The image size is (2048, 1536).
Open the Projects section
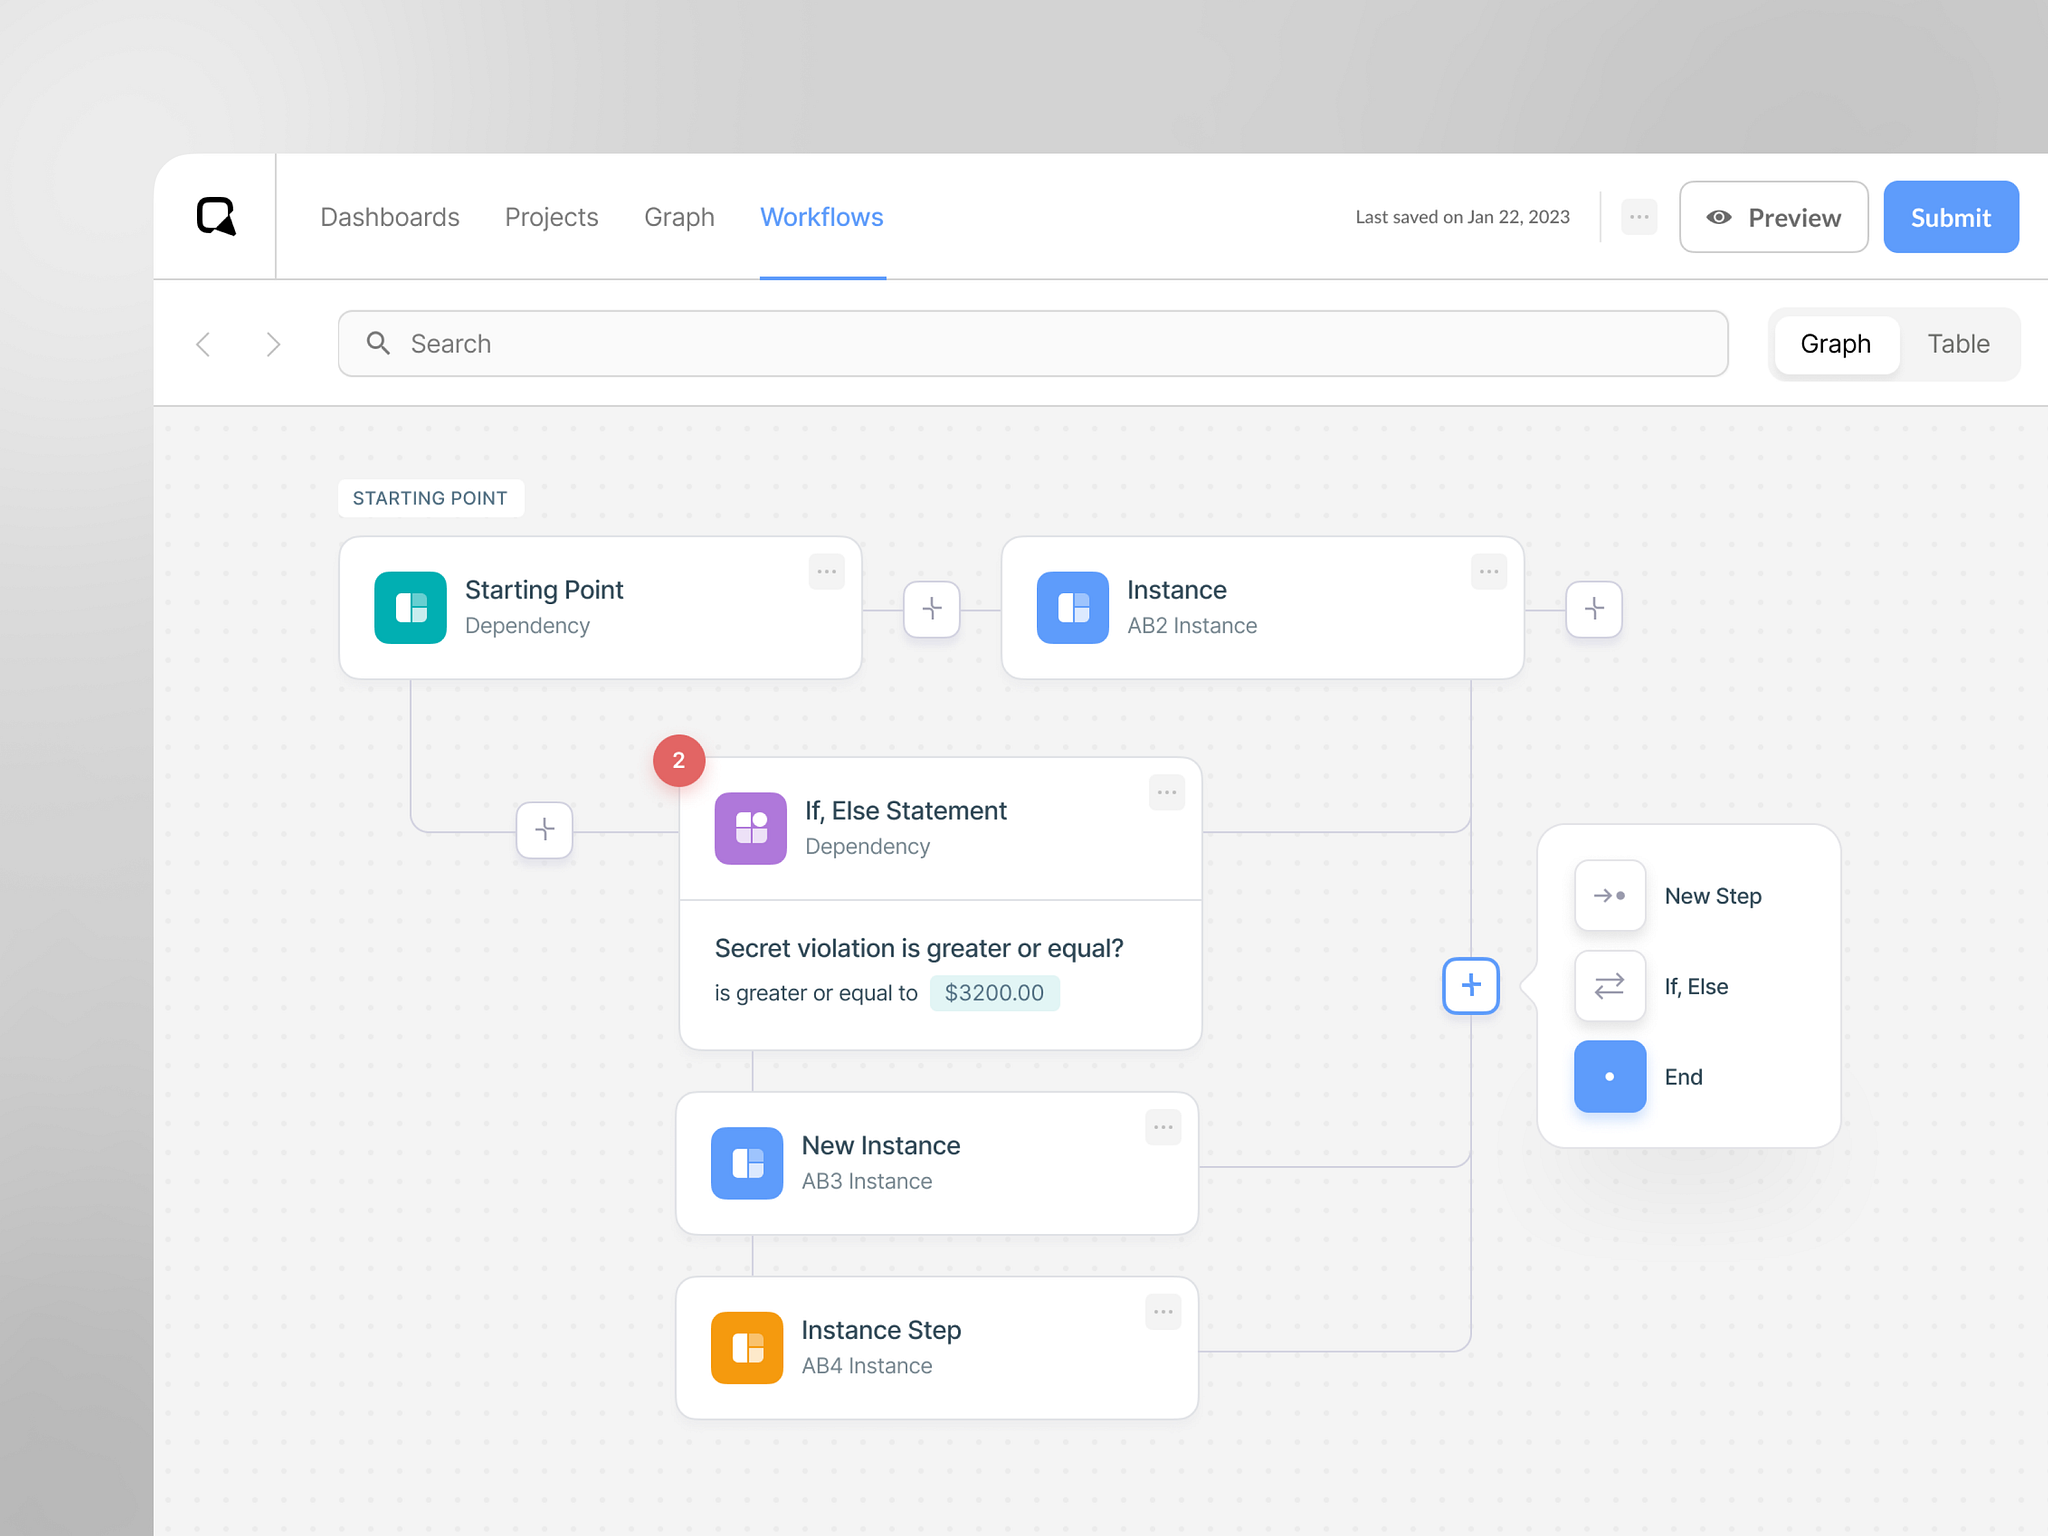tap(551, 217)
